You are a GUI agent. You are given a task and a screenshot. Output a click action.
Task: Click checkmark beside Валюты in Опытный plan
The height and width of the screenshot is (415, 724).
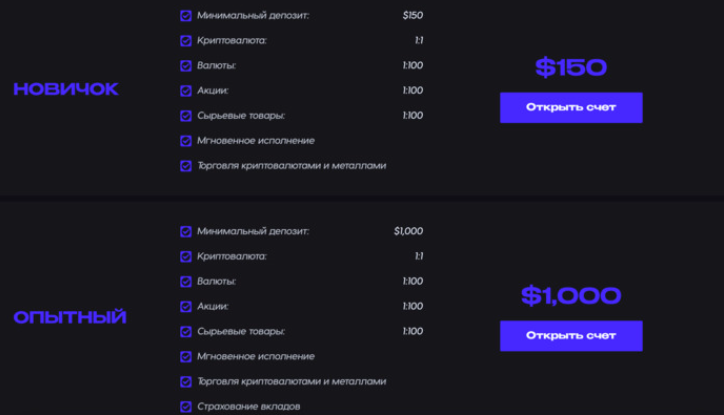pos(185,281)
